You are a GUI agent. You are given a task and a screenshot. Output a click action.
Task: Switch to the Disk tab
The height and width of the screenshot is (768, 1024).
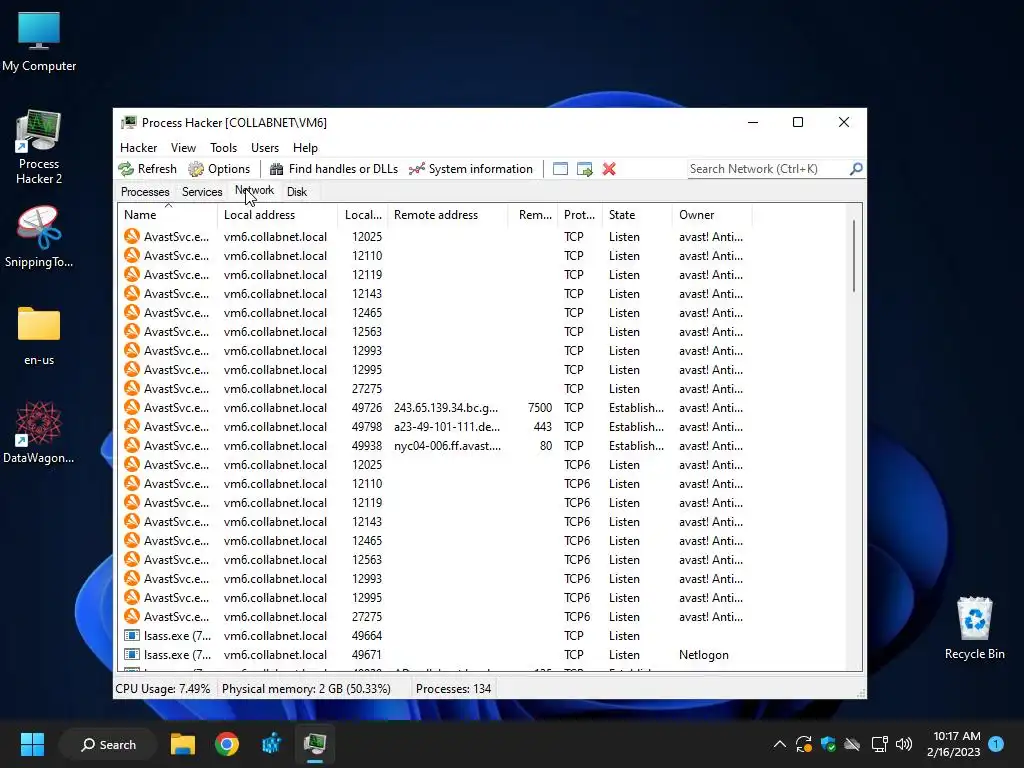click(296, 191)
